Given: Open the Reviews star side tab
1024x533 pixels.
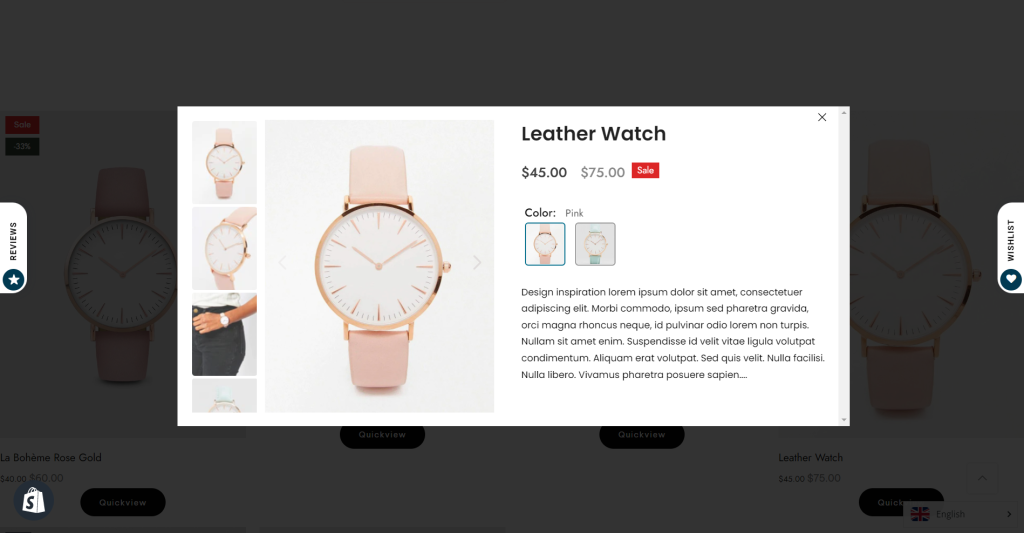Looking at the screenshot, I should pos(13,248).
